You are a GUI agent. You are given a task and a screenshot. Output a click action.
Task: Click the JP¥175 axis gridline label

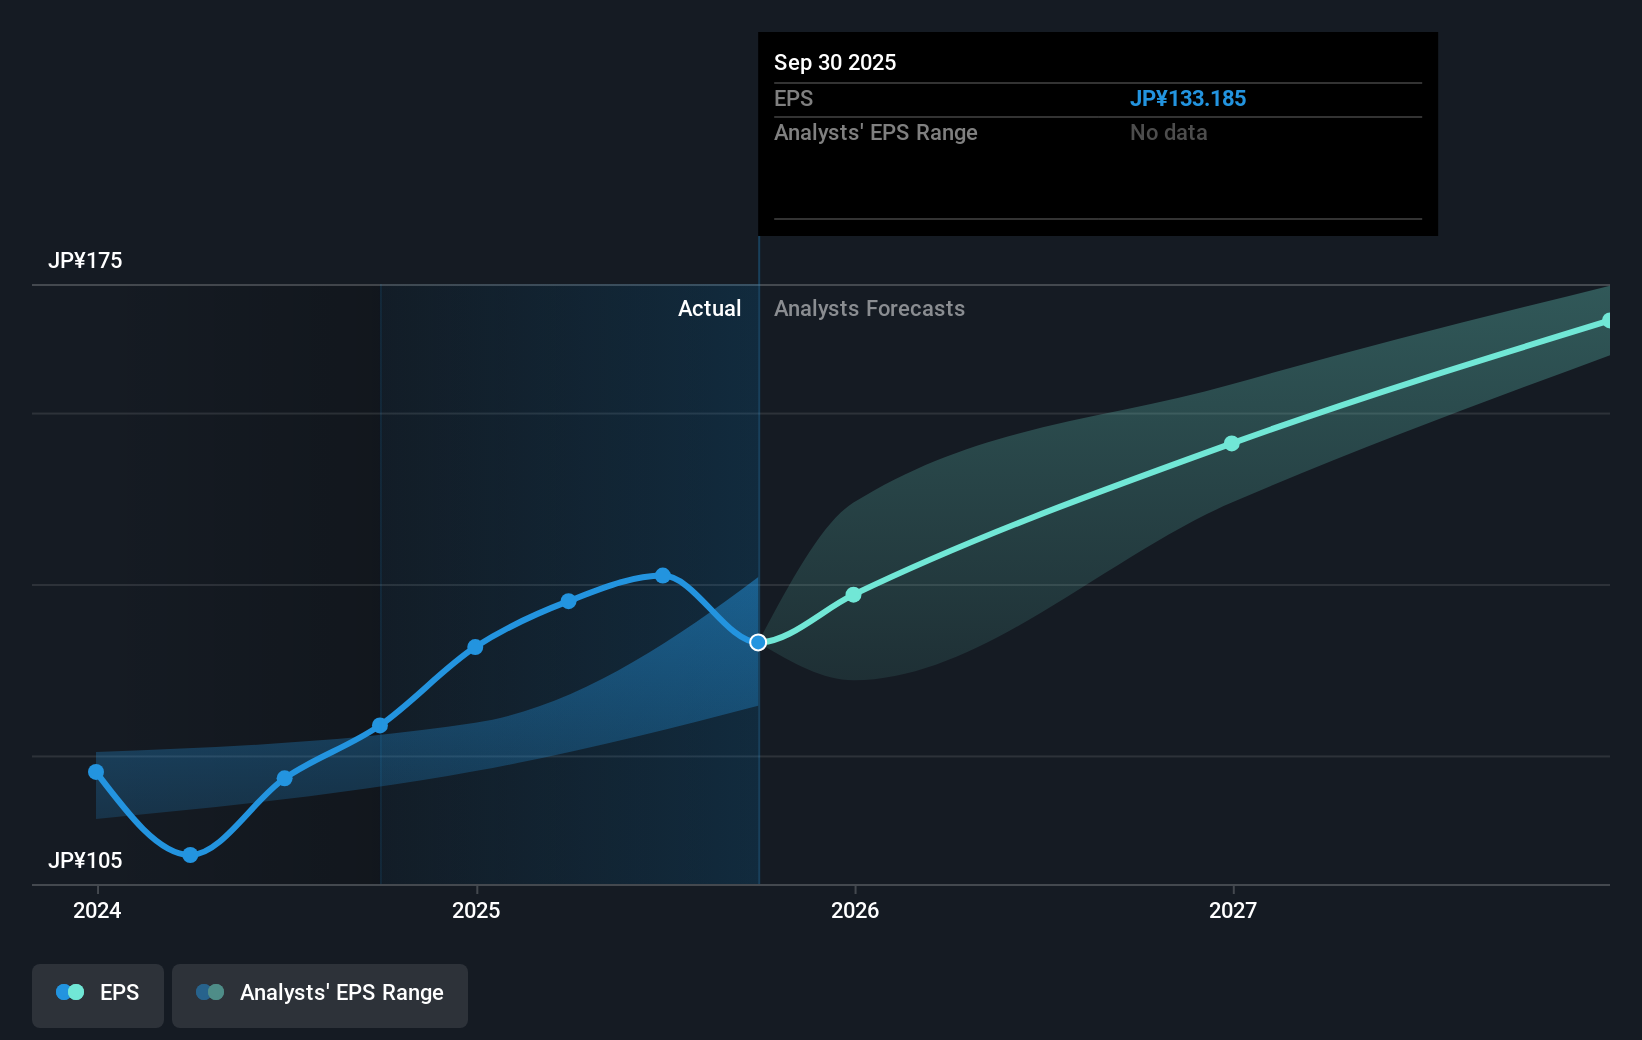86,260
